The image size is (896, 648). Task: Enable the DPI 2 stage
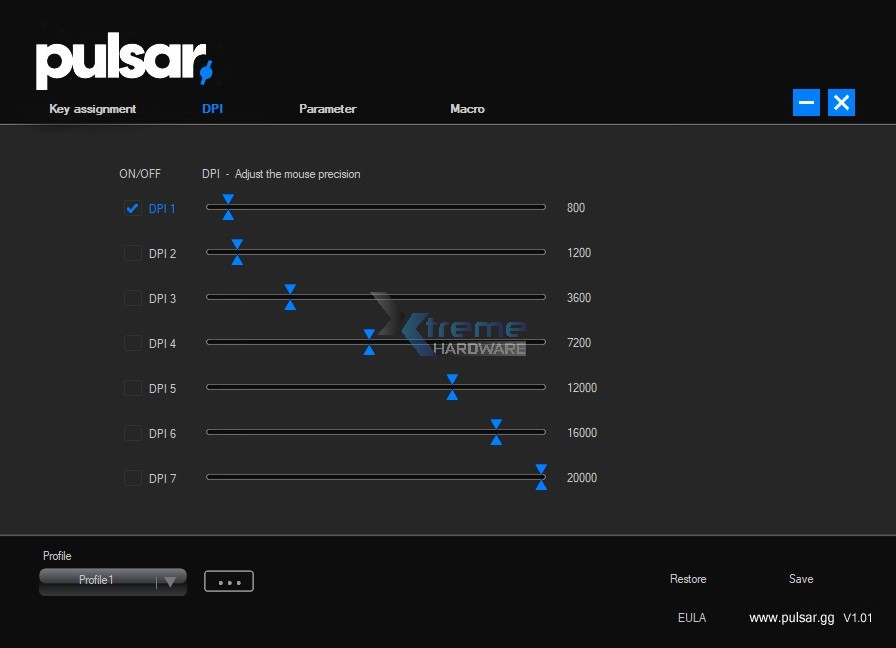(132, 253)
